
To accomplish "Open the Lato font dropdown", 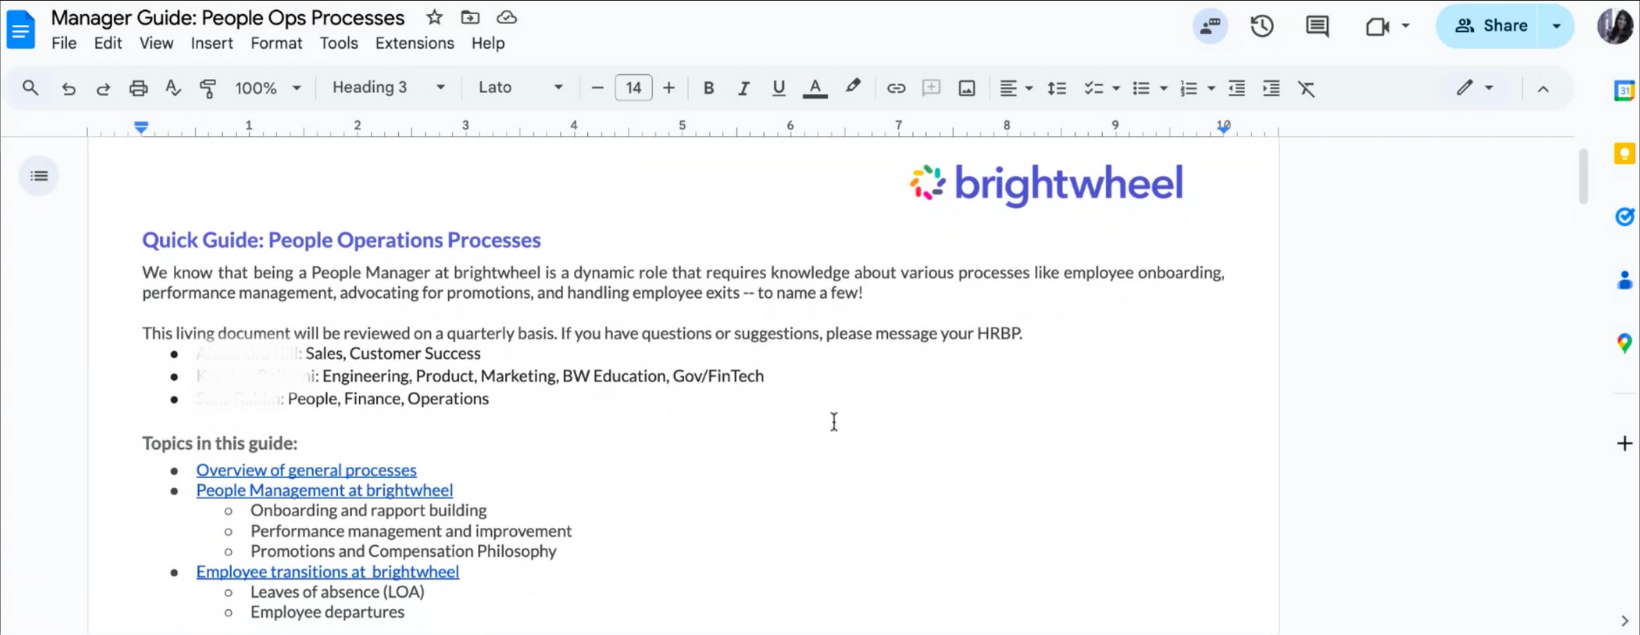I will click(520, 87).
